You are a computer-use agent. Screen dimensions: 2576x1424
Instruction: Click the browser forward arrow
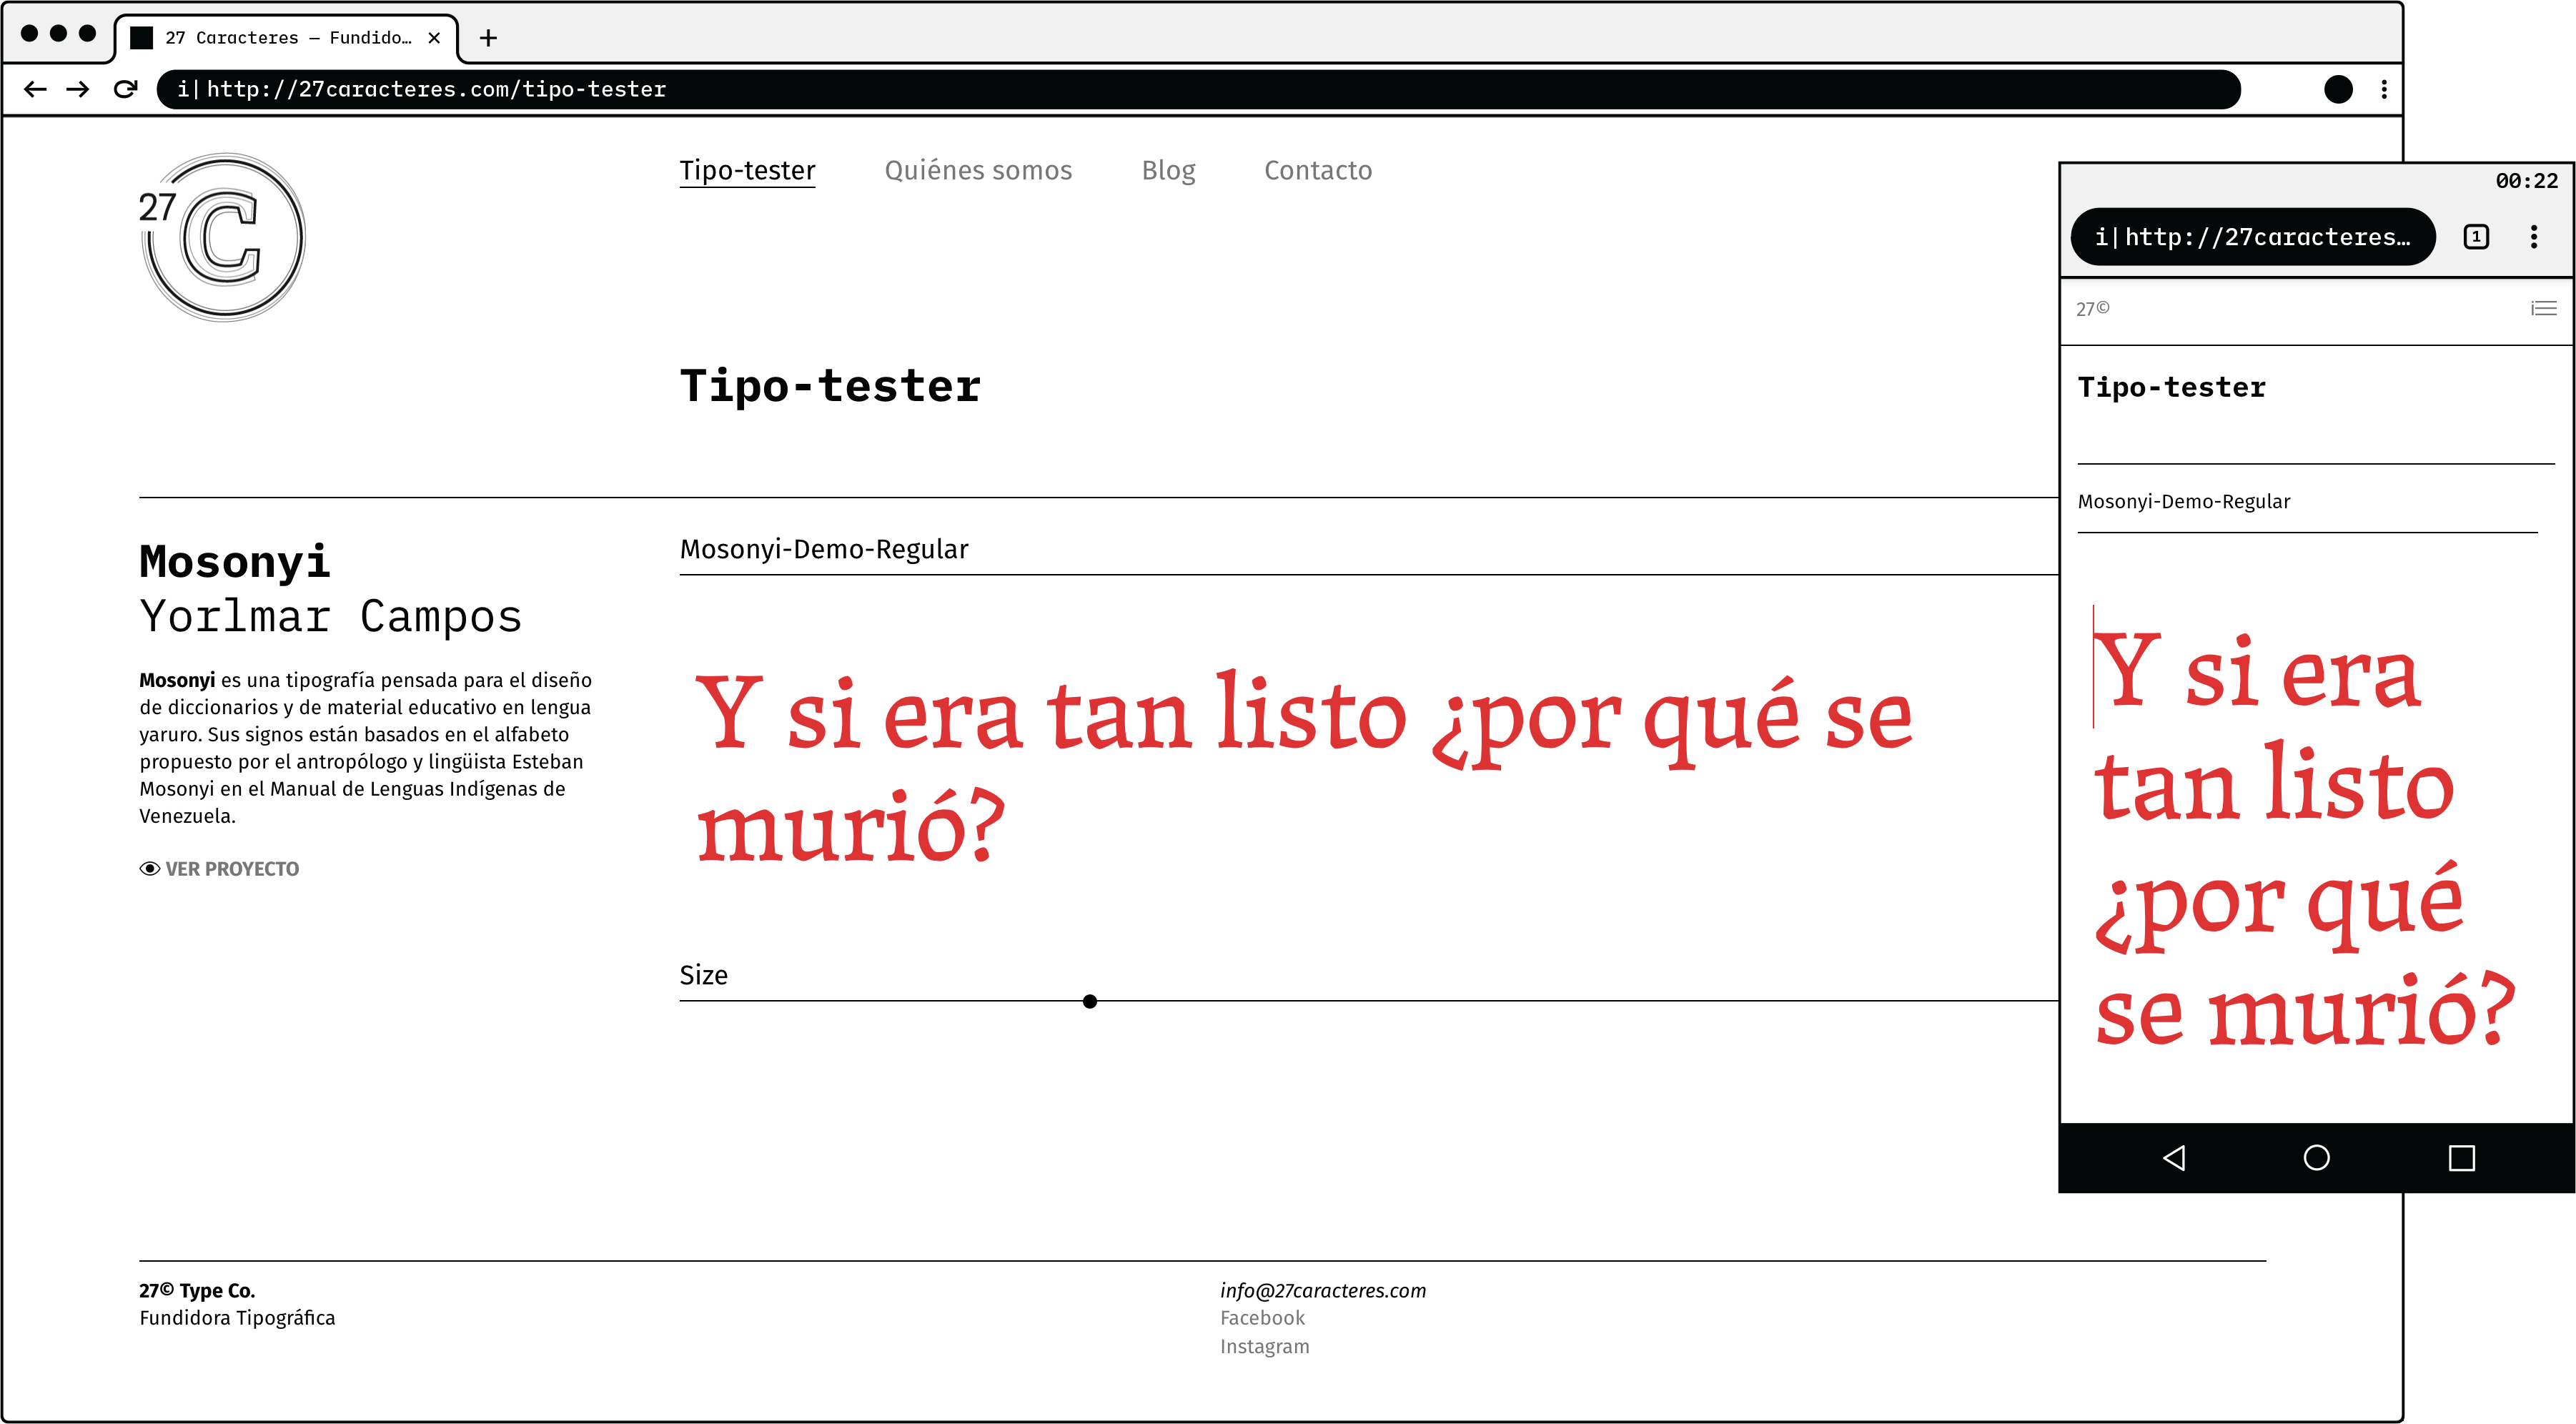pyautogui.click(x=78, y=89)
